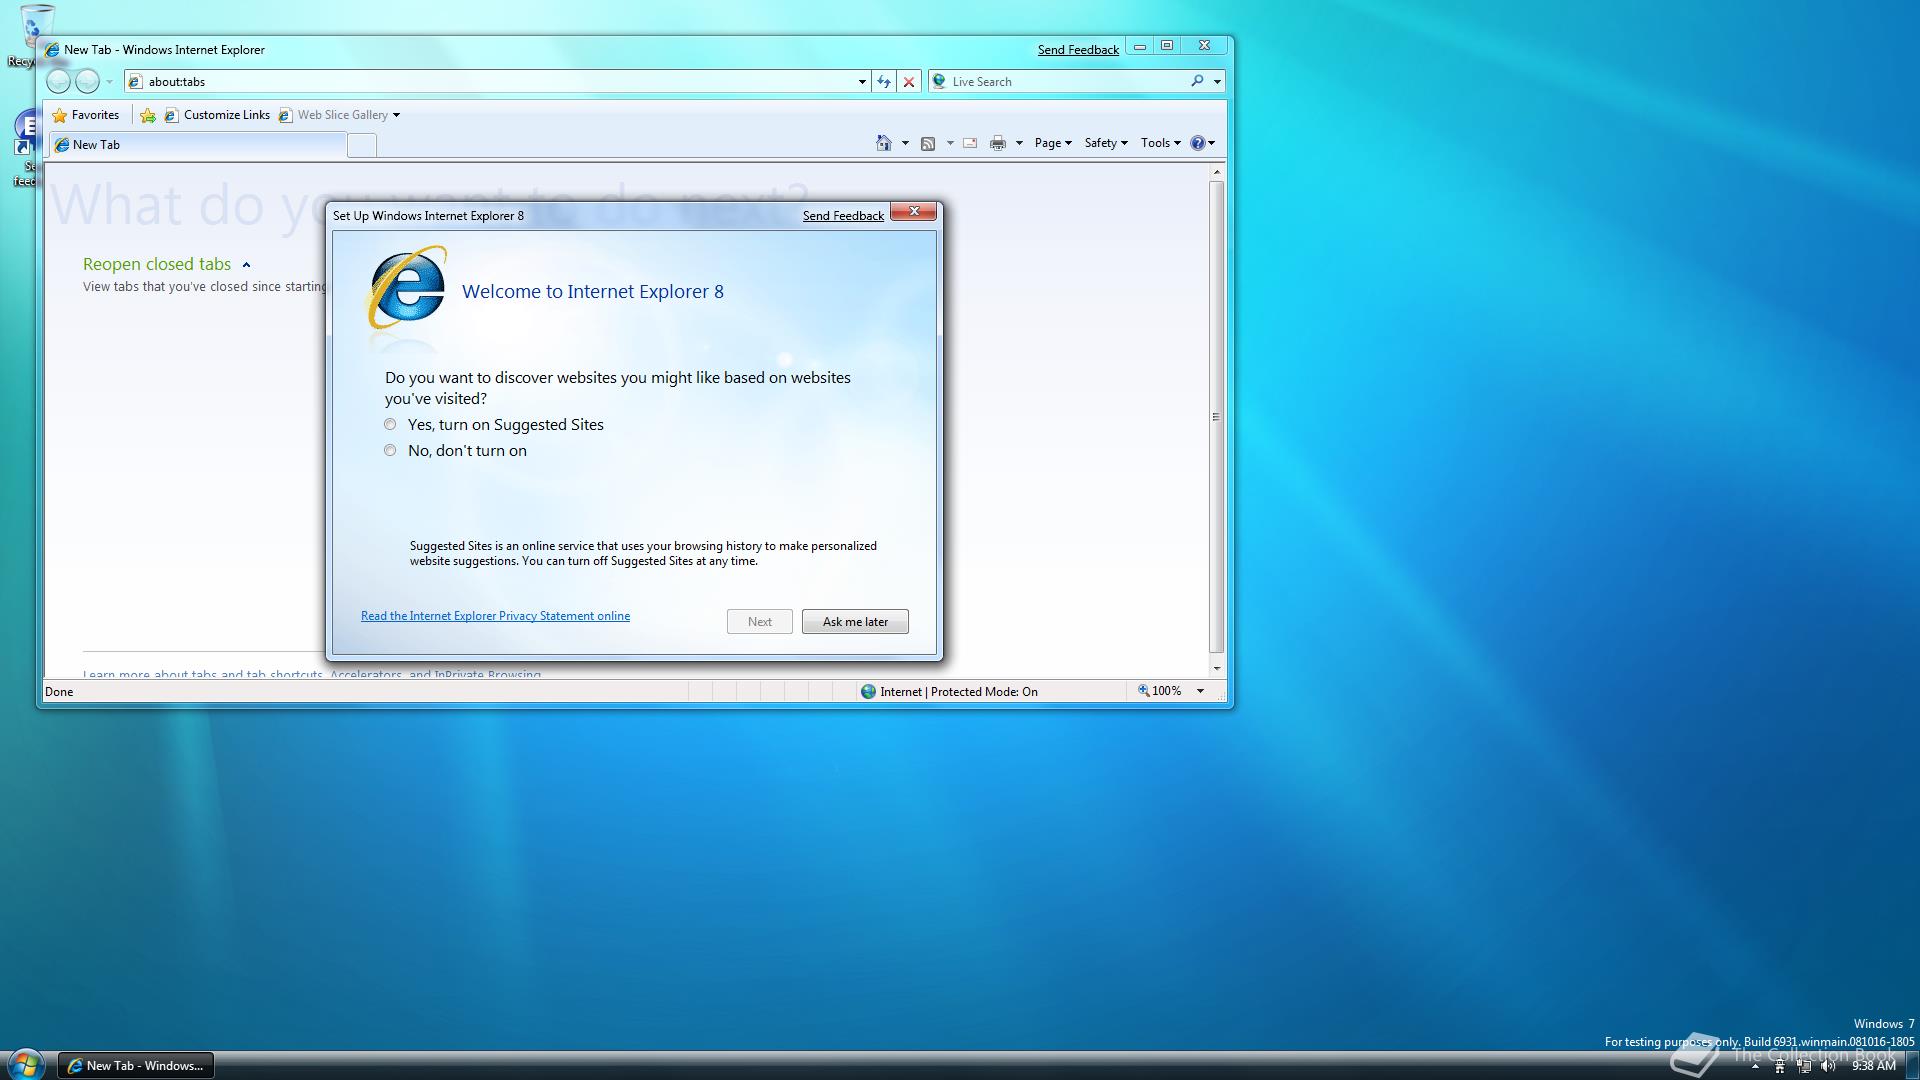The height and width of the screenshot is (1080, 1920).
Task: Close the Set Up Internet Explorer dialog
Action: (913, 211)
